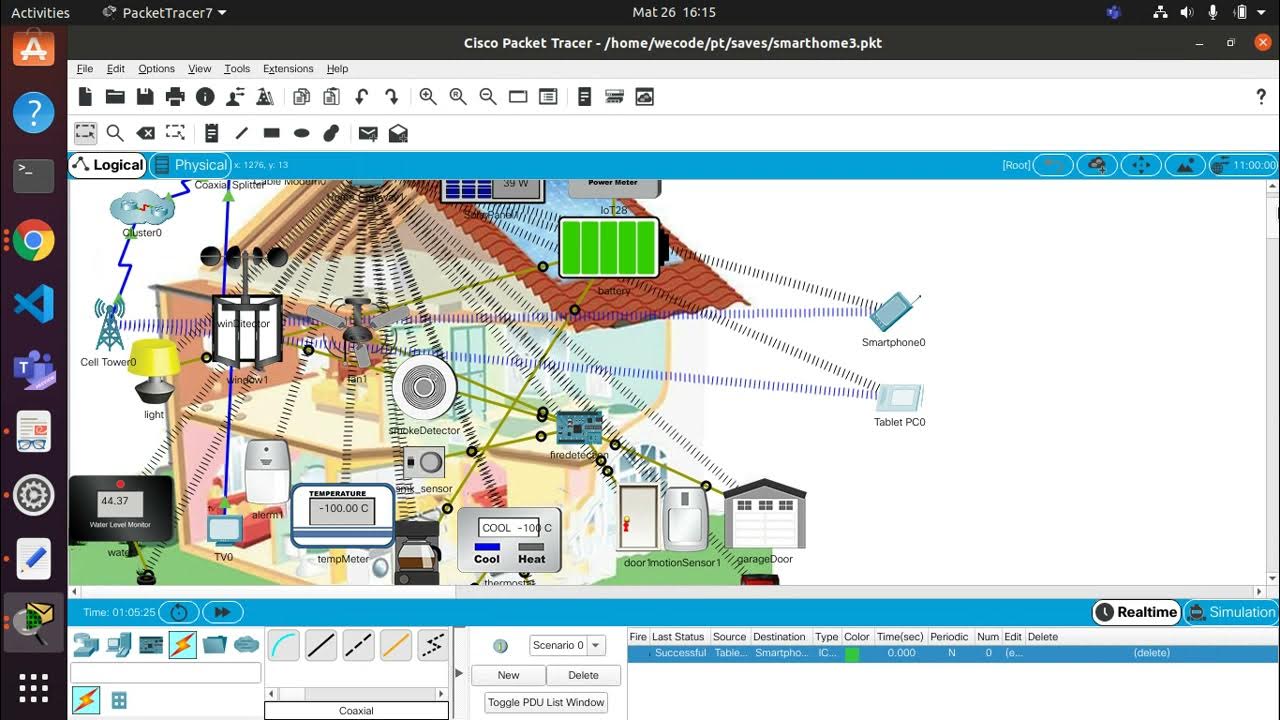Click the Toggle PDU List Window button
Viewport: 1280px width, 720px height.
(546, 702)
